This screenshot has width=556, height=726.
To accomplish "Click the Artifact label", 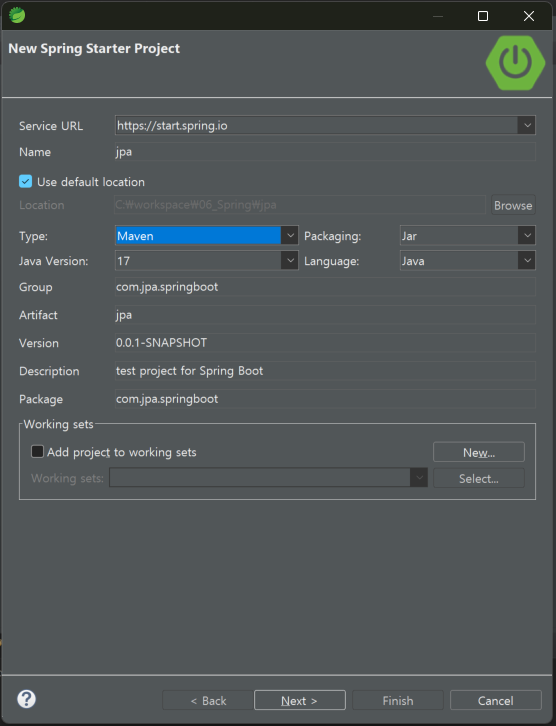I will point(38,315).
